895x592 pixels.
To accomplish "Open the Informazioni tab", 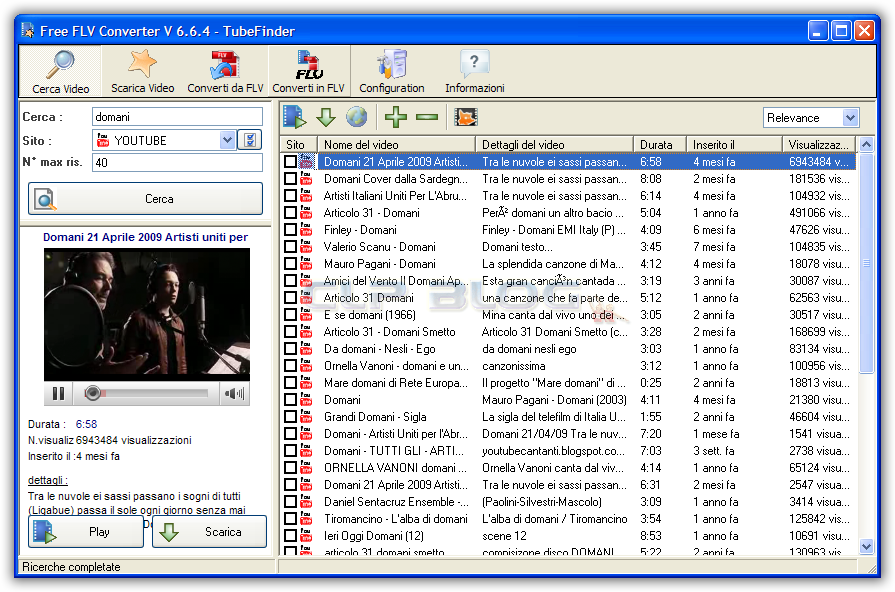I will coord(474,71).
